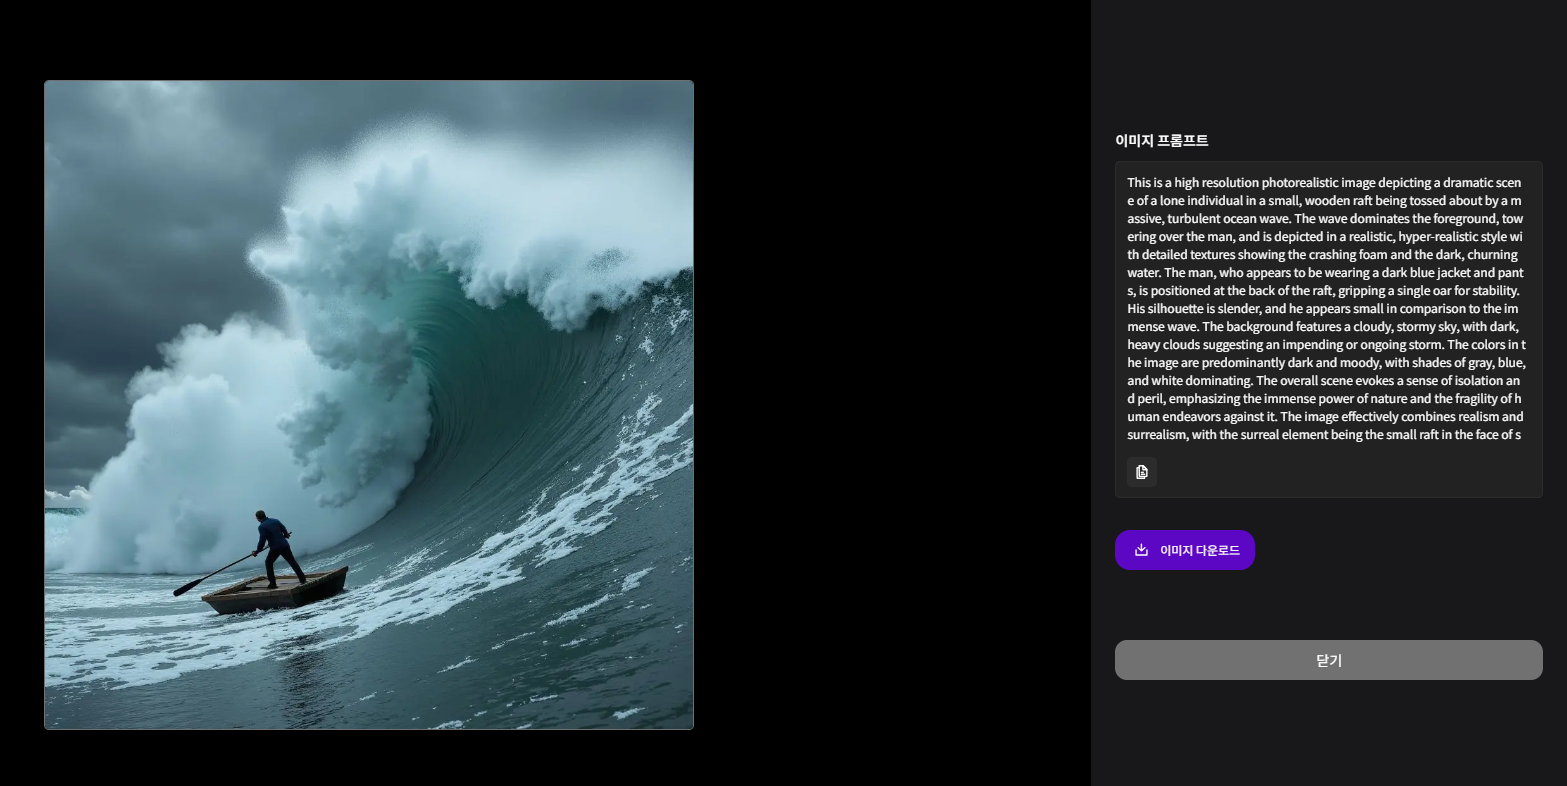Click the prompt line starting "mense wave. The background"

pos(1323,327)
